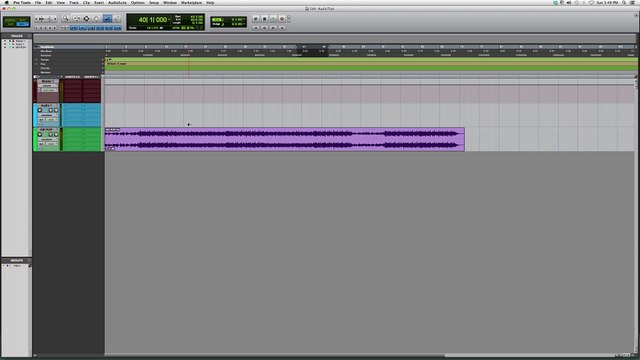Mute the HIP-POP track

(56, 134)
